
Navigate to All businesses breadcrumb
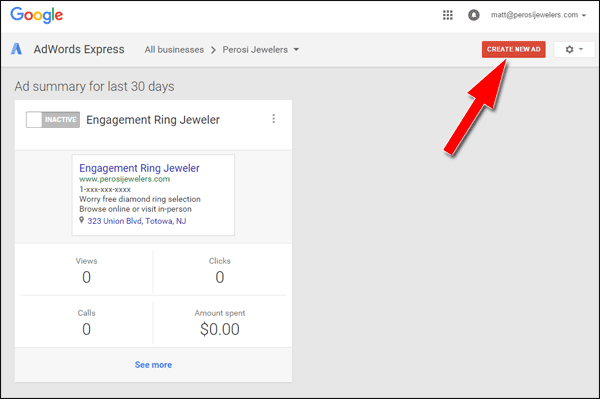coord(174,50)
